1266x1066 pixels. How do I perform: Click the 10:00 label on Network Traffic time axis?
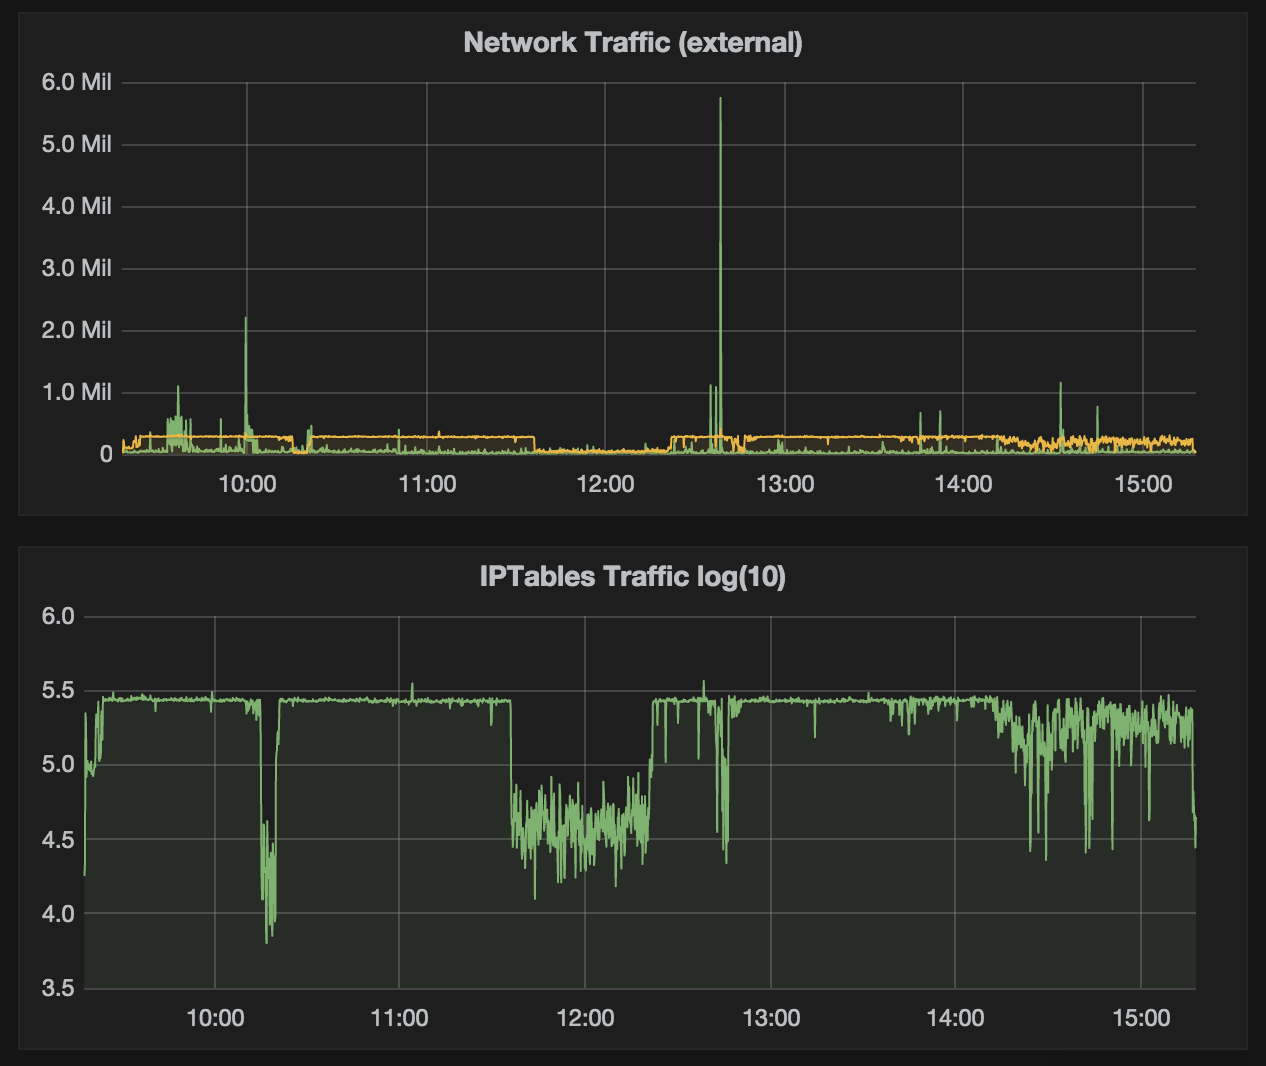point(247,484)
